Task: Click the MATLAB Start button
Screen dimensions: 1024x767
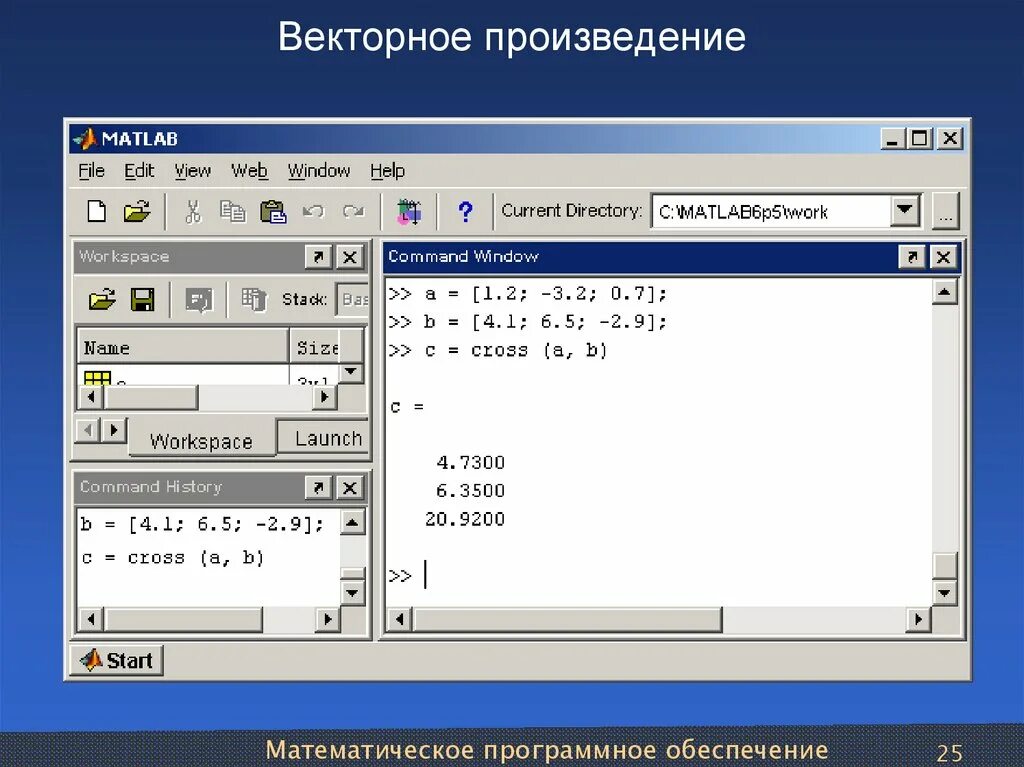Action: (x=116, y=660)
